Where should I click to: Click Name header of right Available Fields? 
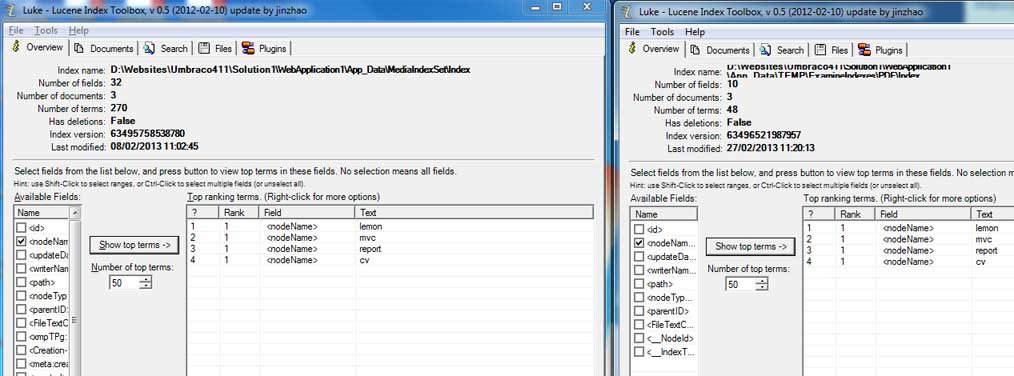point(664,214)
